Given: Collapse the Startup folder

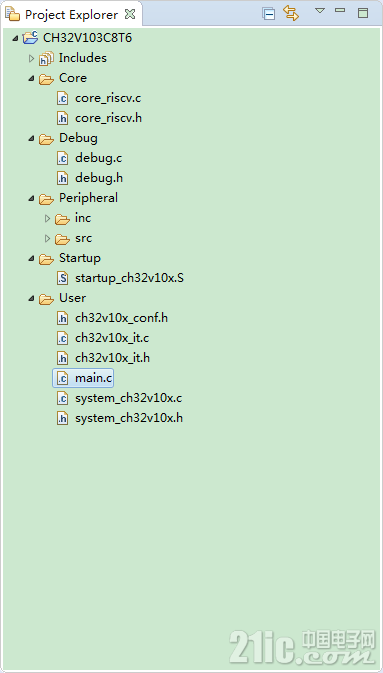Looking at the screenshot, I should pyautogui.click(x=31, y=258).
